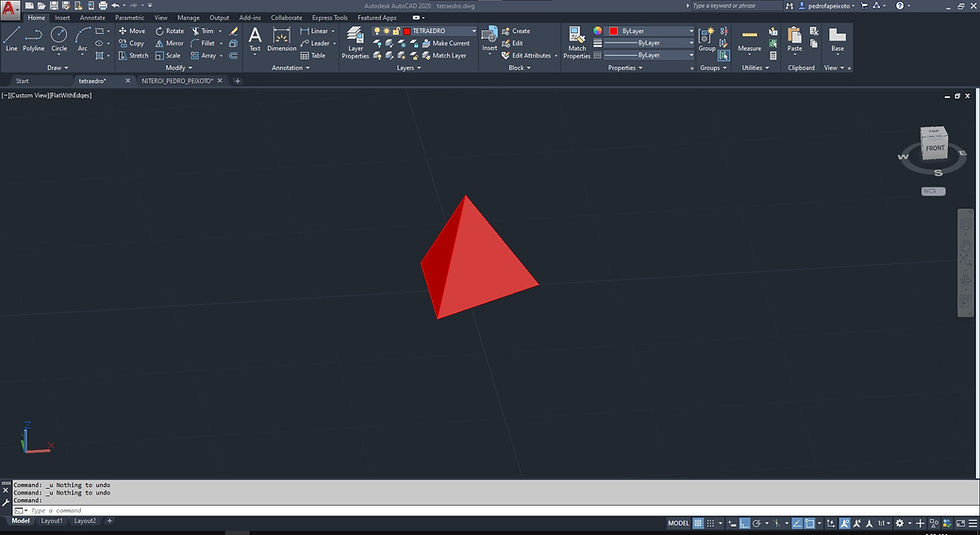Image resolution: width=980 pixels, height=535 pixels.
Task: Switch to the Annotate ribbon tab
Action: pos(92,18)
